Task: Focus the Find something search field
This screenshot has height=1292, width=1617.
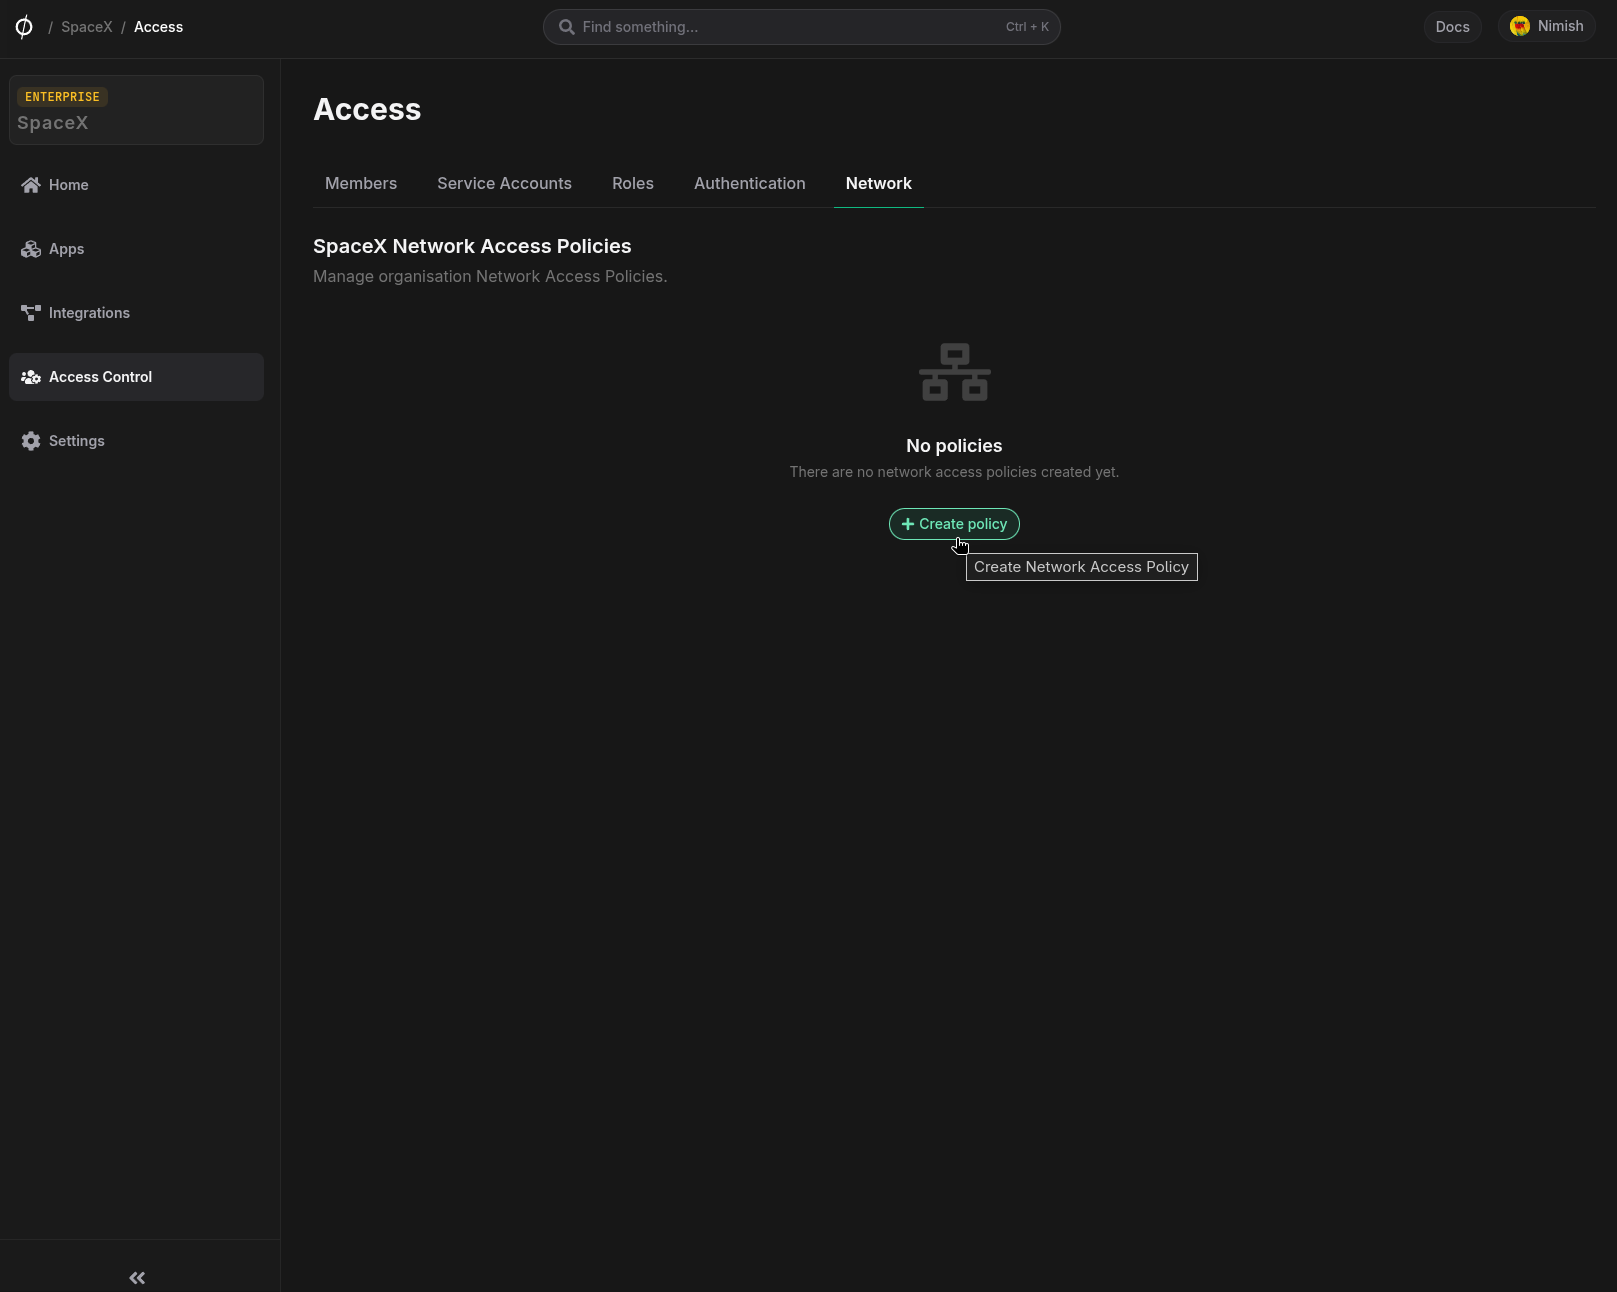Action: pyautogui.click(x=801, y=27)
